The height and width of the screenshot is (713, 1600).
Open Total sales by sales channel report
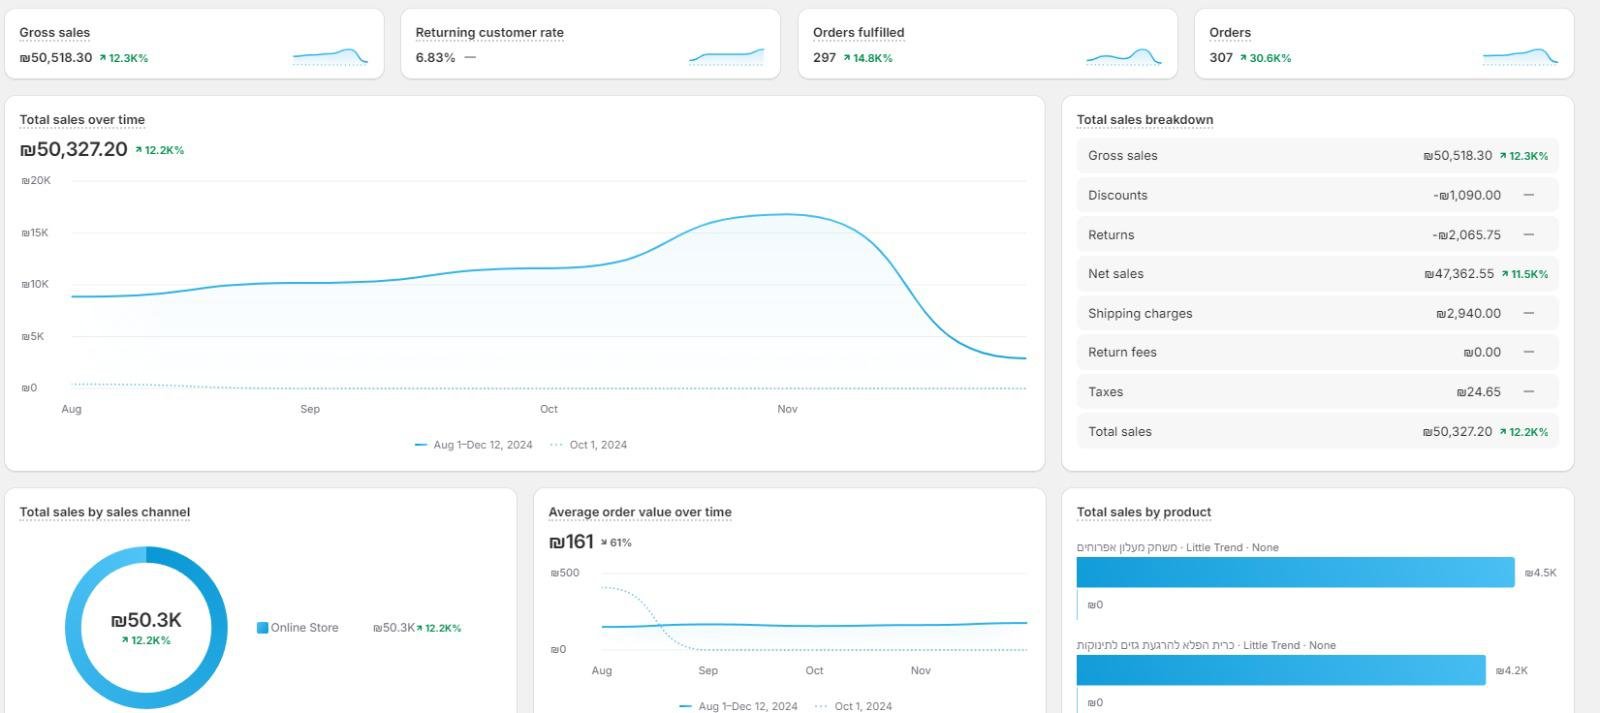click(104, 512)
